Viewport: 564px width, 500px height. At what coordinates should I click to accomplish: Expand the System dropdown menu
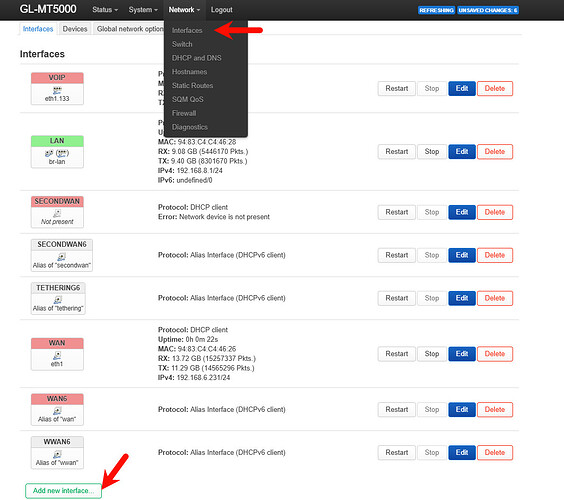(x=143, y=10)
